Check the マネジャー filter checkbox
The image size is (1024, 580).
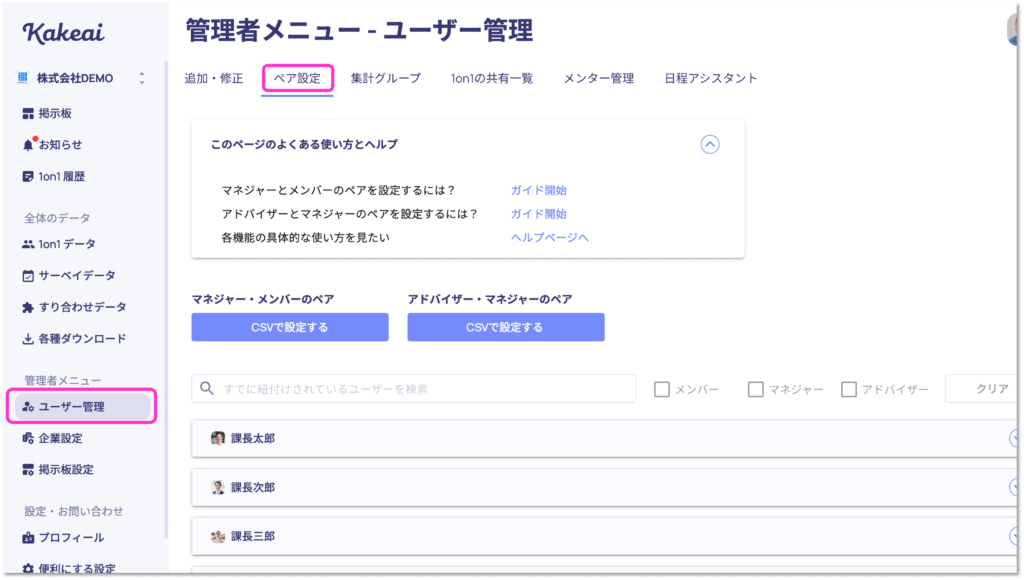(756, 389)
